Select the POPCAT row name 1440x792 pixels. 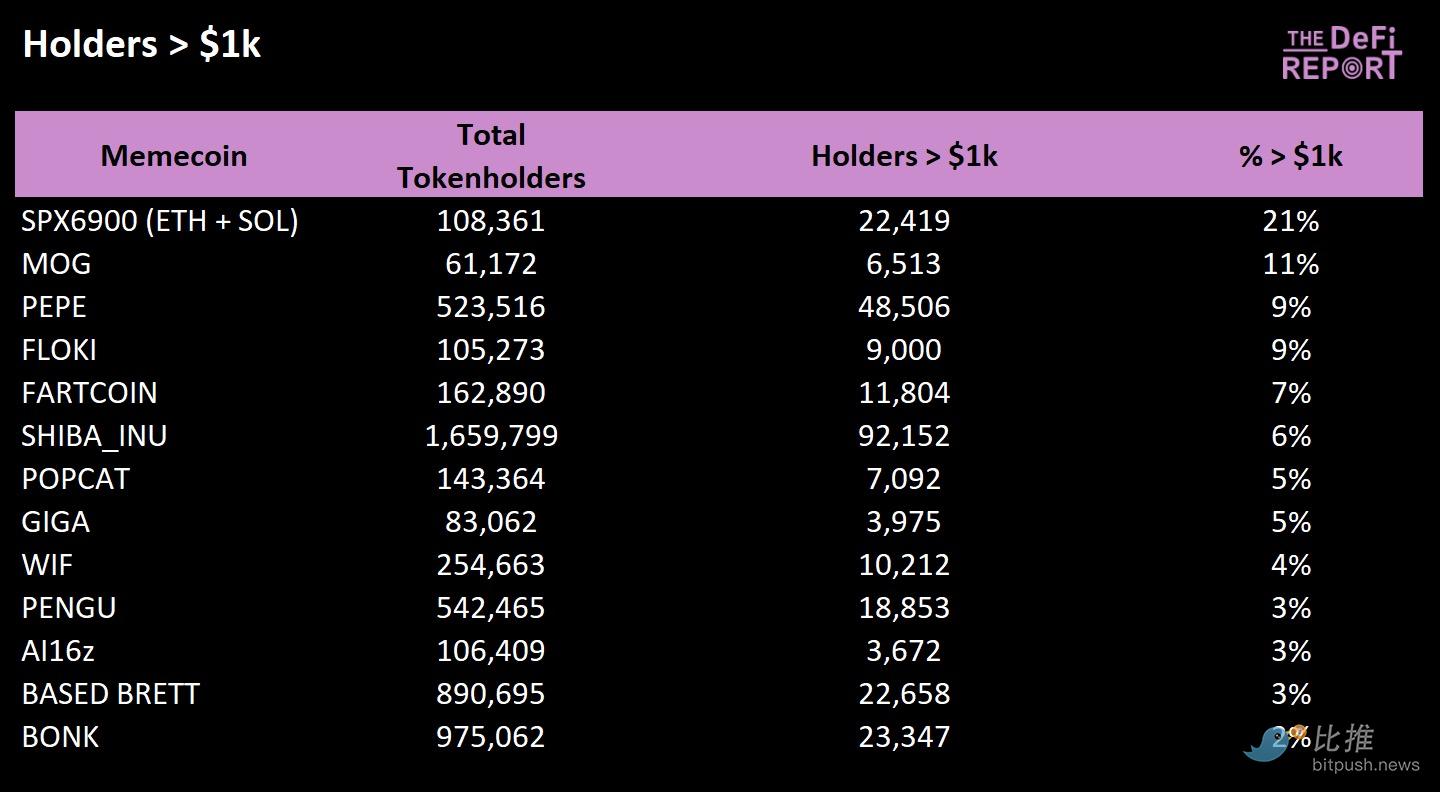76,479
